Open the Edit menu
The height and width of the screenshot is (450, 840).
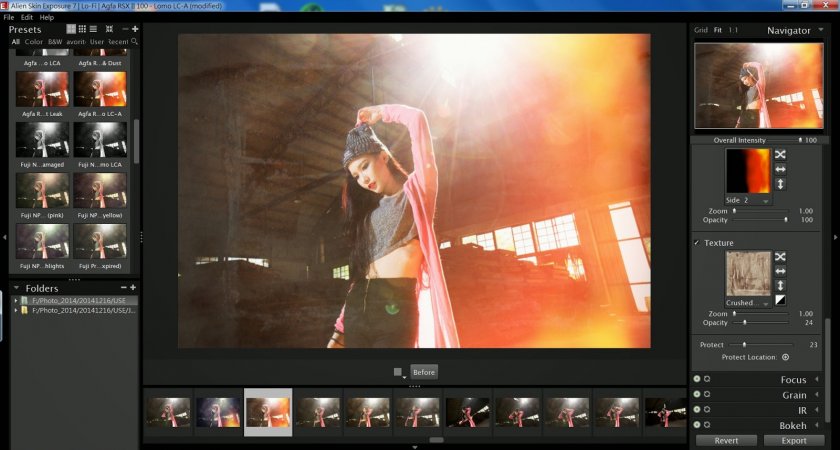click(27, 18)
